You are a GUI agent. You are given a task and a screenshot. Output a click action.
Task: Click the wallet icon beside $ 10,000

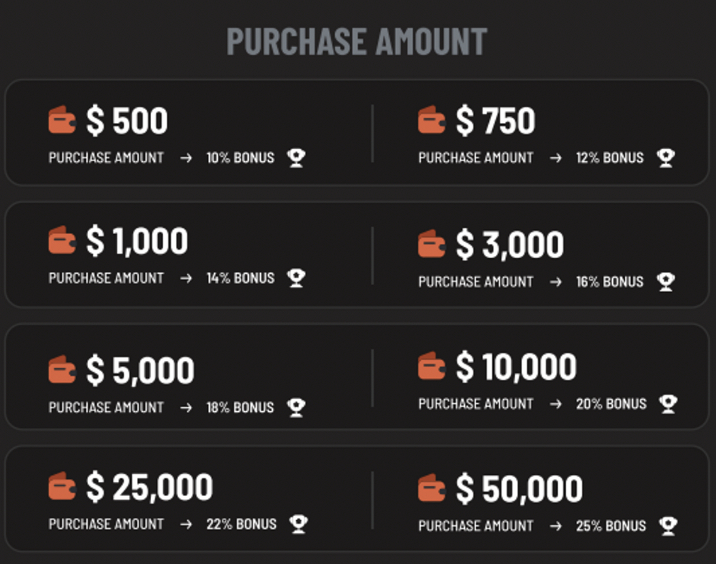pyautogui.click(x=432, y=366)
